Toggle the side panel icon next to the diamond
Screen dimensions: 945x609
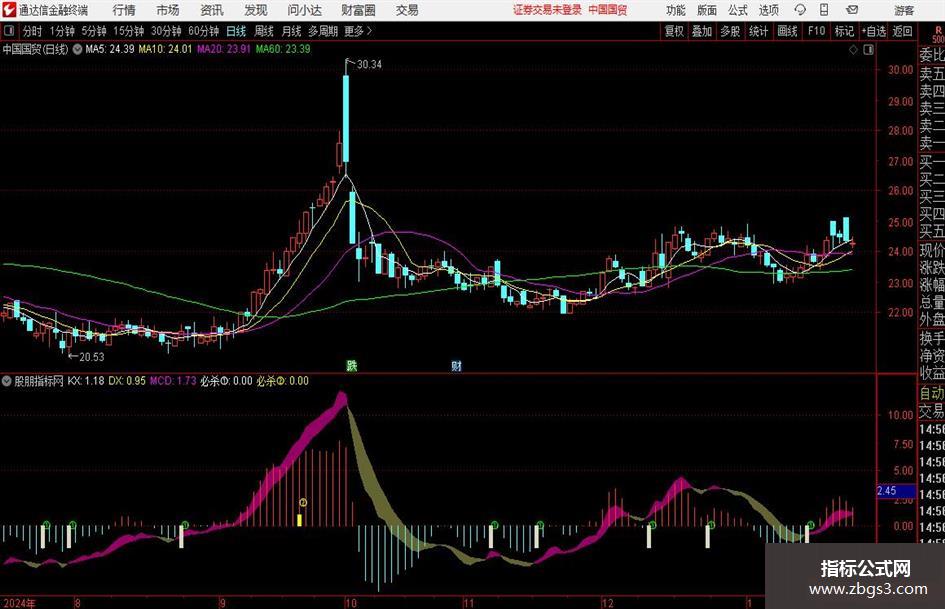tap(868, 50)
